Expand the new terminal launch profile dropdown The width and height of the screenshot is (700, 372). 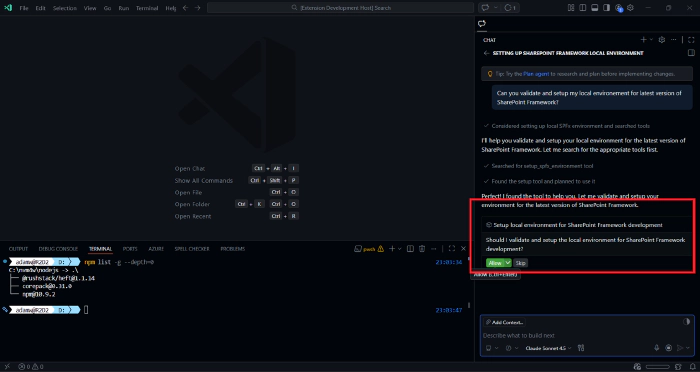pos(400,249)
